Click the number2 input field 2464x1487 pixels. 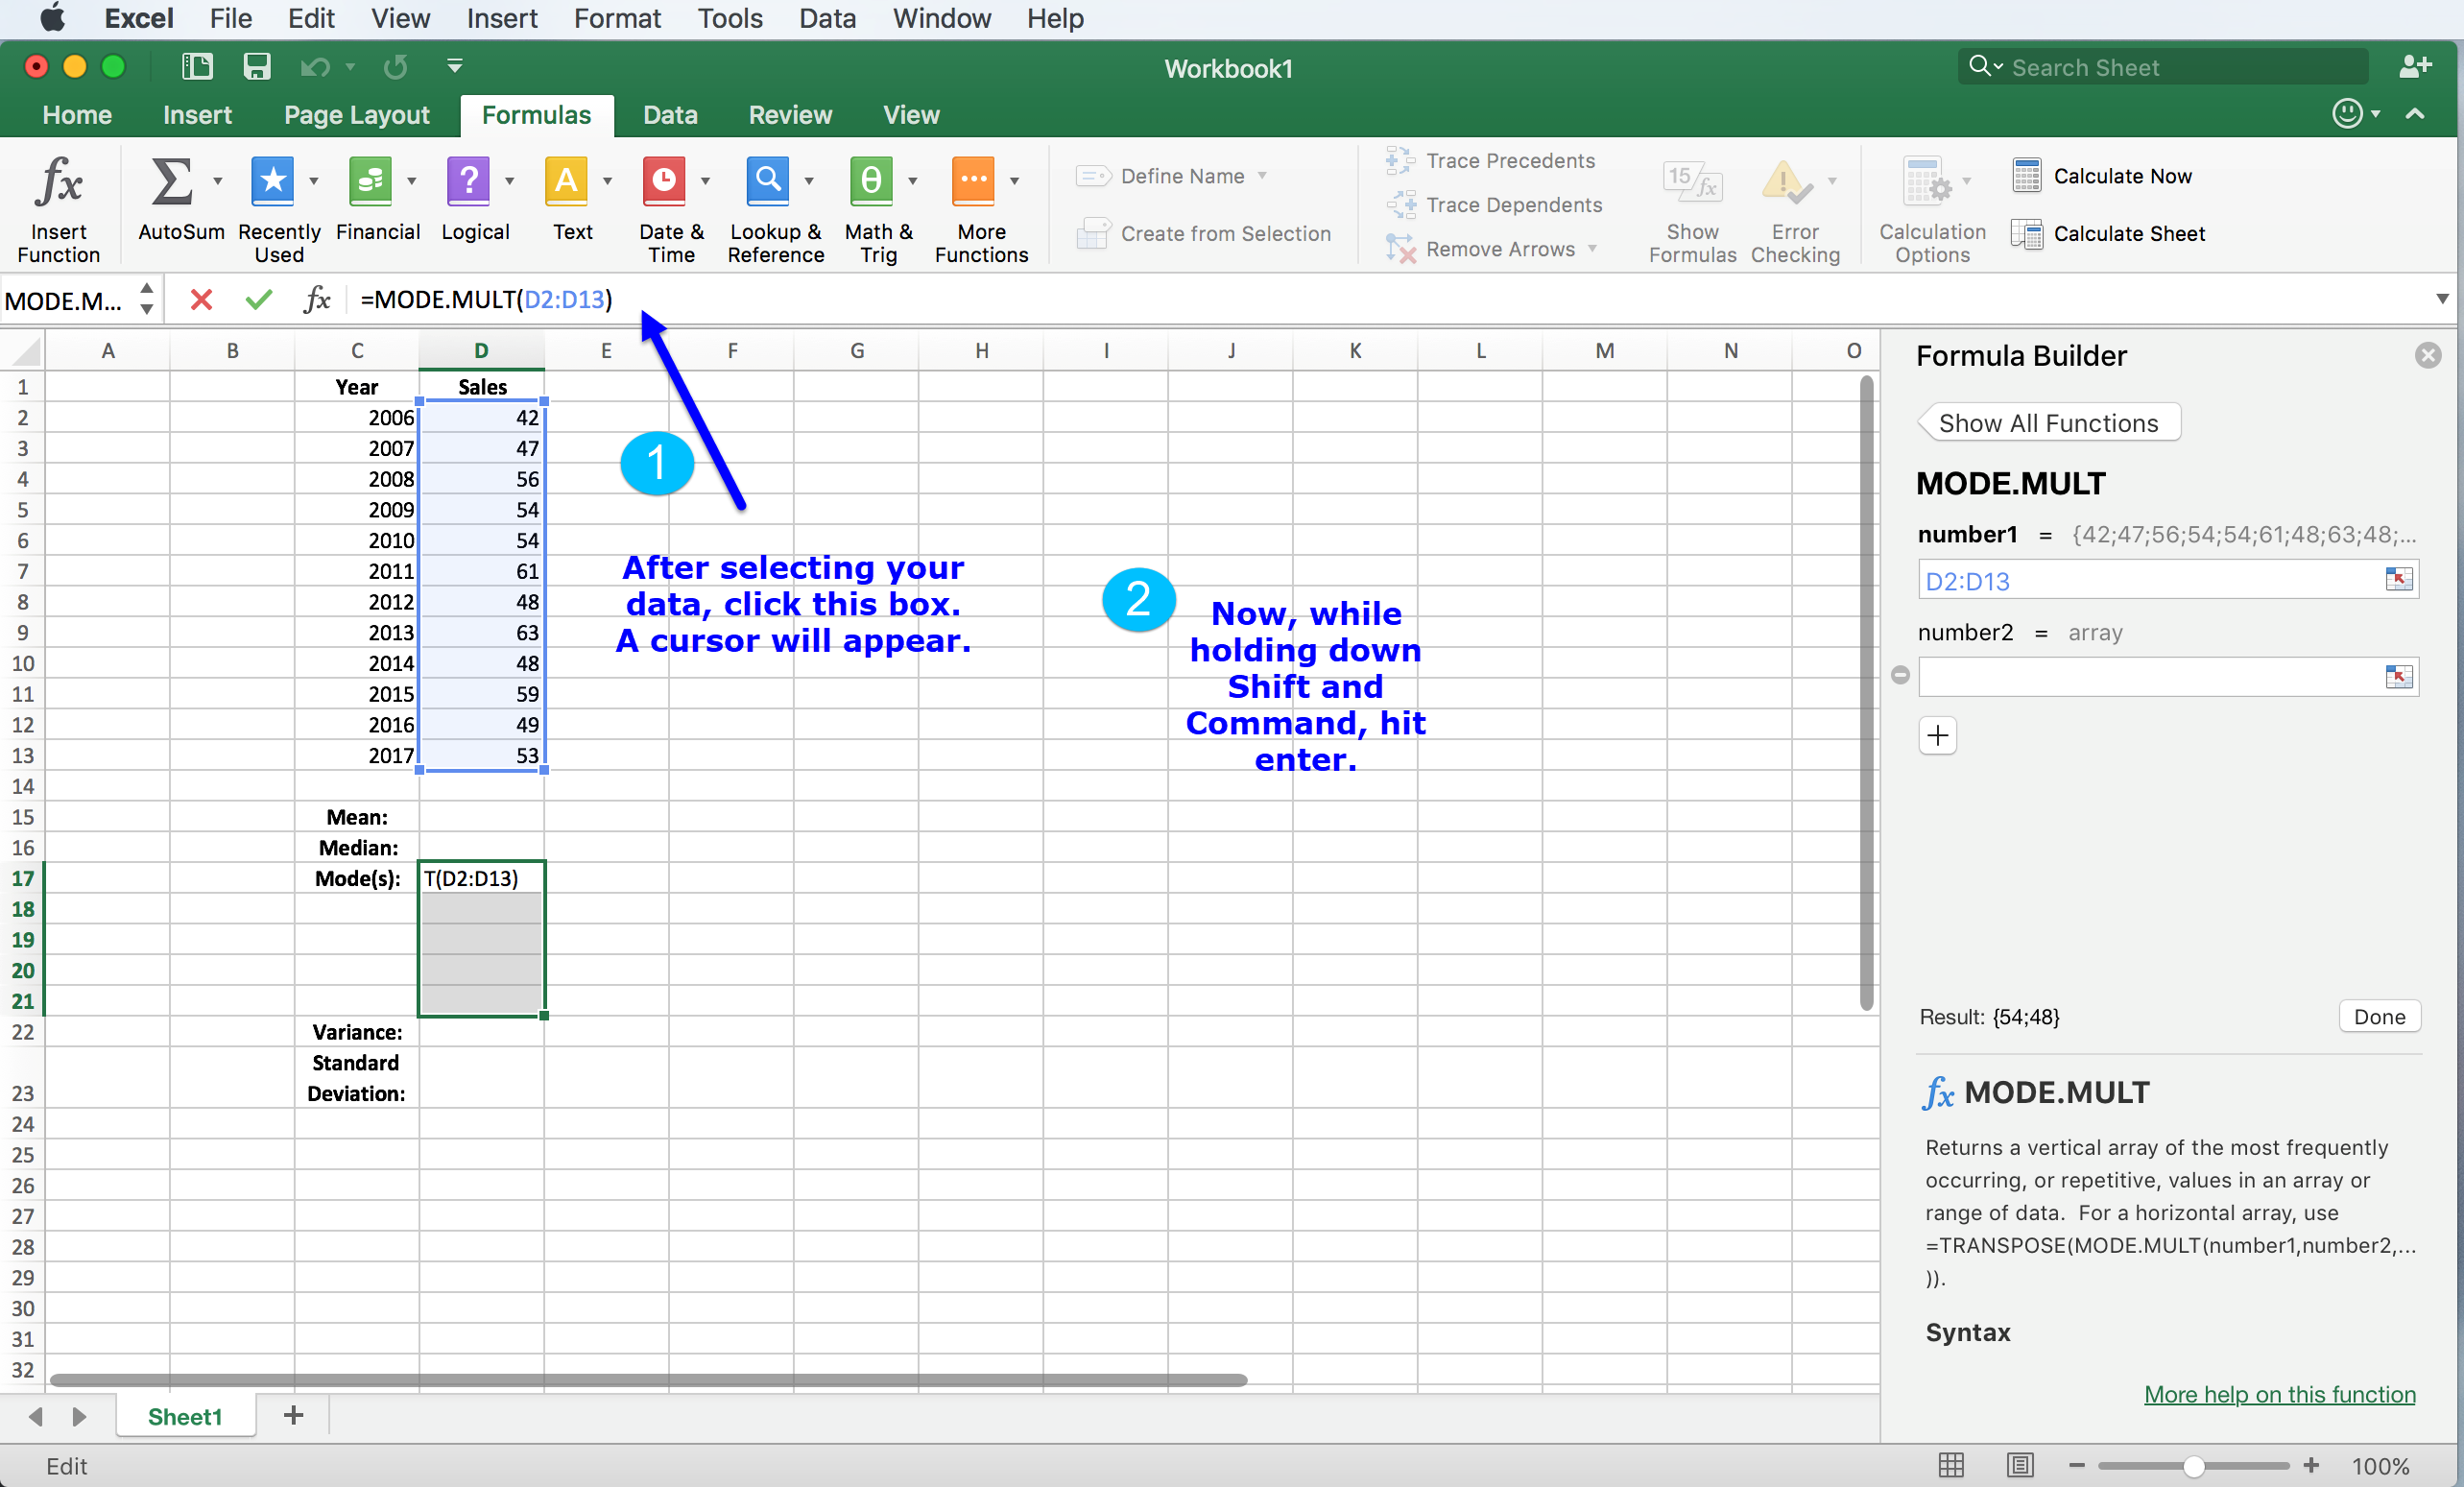[x=2150, y=677]
